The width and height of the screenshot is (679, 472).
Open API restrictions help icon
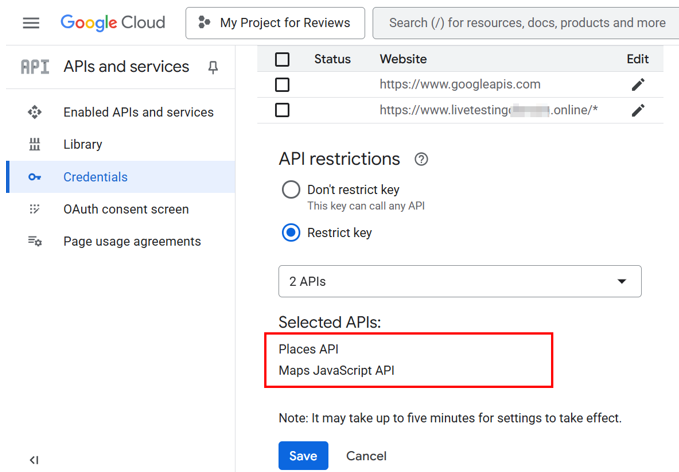click(x=421, y=159)
